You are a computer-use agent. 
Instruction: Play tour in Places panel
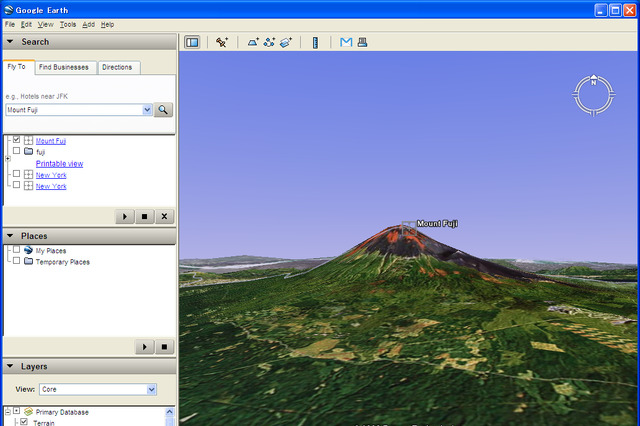144,347
